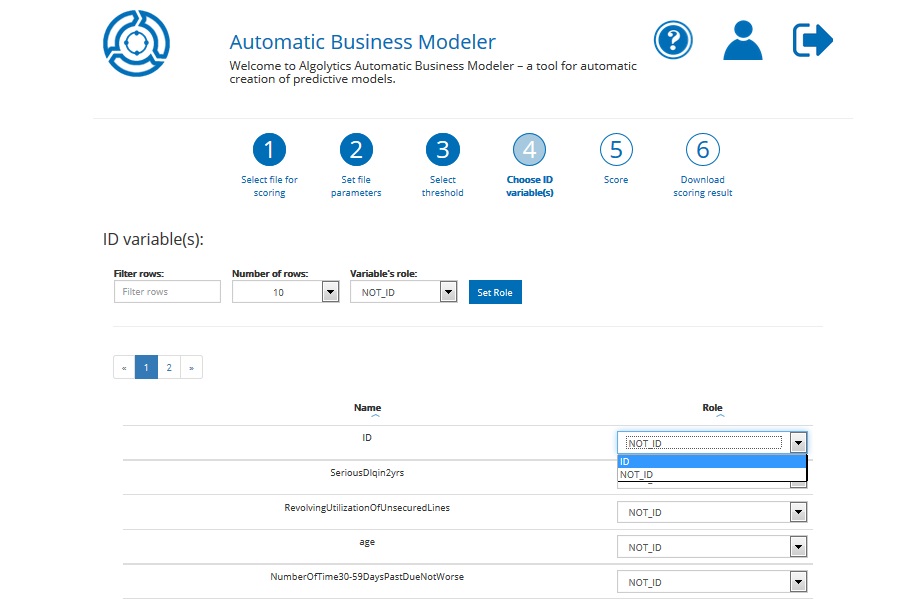Open the Variable's role dropdown
Viewport: 915px width, 603px height.
403,292
